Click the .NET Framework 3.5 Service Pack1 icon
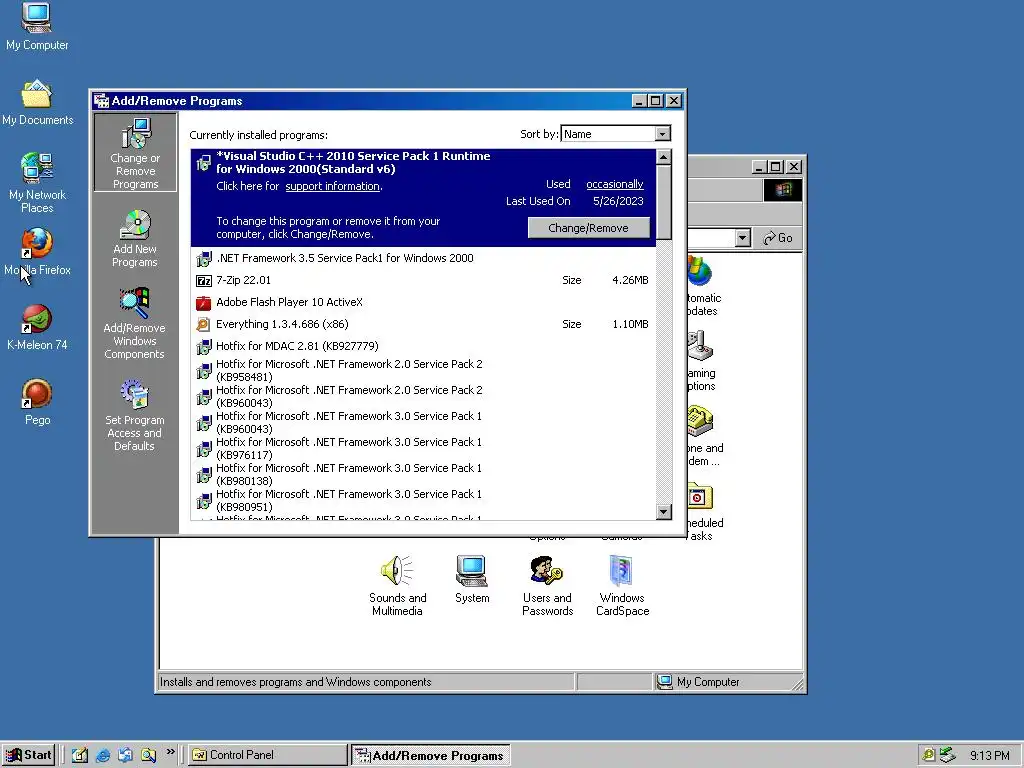Image resolution: width=1024 pixels, height=768 pixels. tap(204, 259)
